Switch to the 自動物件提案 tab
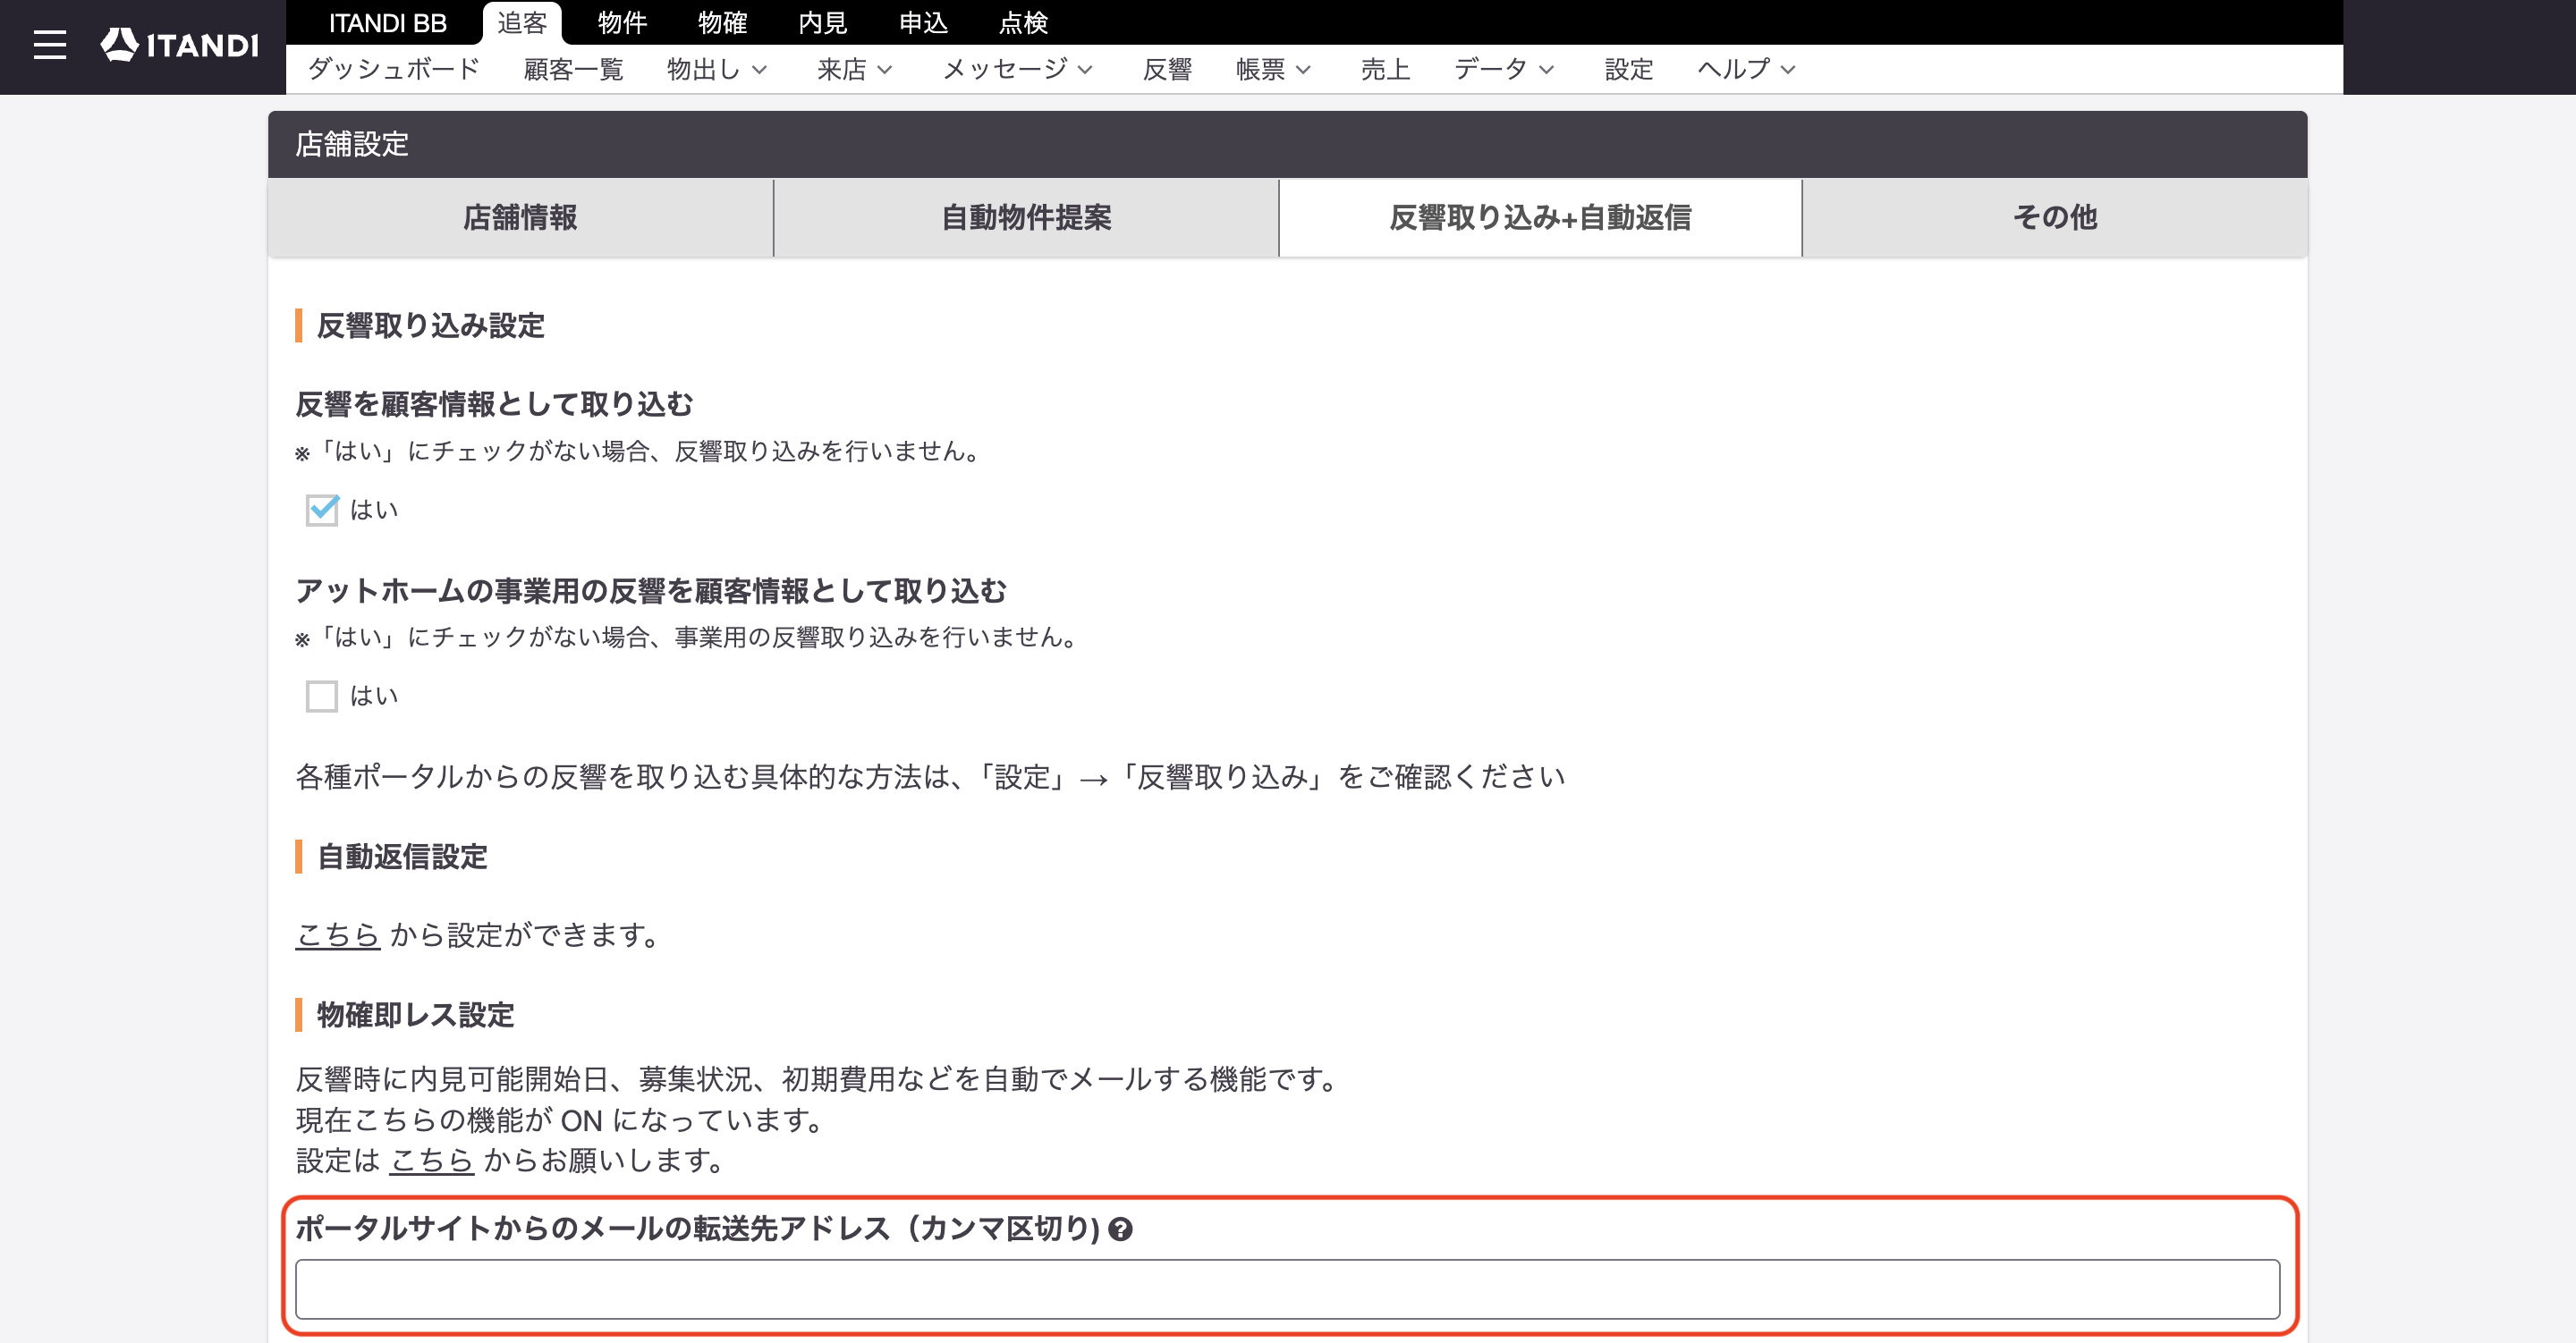 1026,217
